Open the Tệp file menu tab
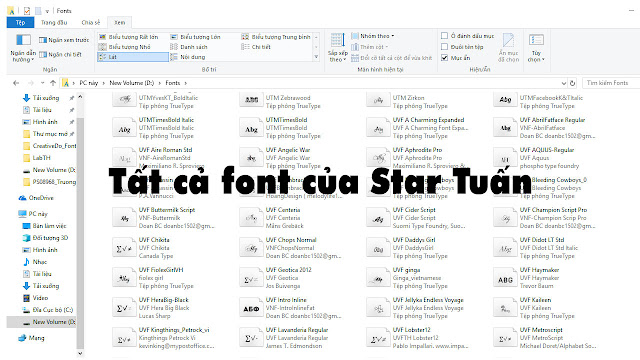The width and height of the screenshot is (640, 360). coord(20,22)
